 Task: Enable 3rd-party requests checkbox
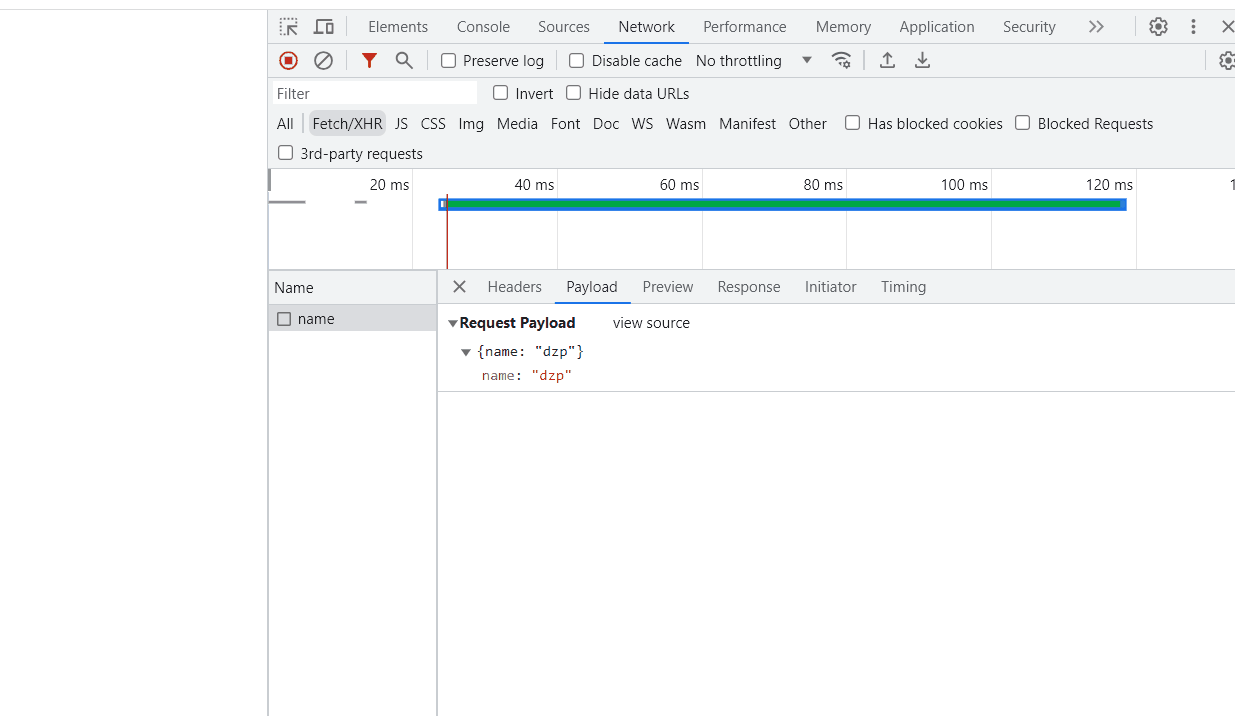(285, 153)
